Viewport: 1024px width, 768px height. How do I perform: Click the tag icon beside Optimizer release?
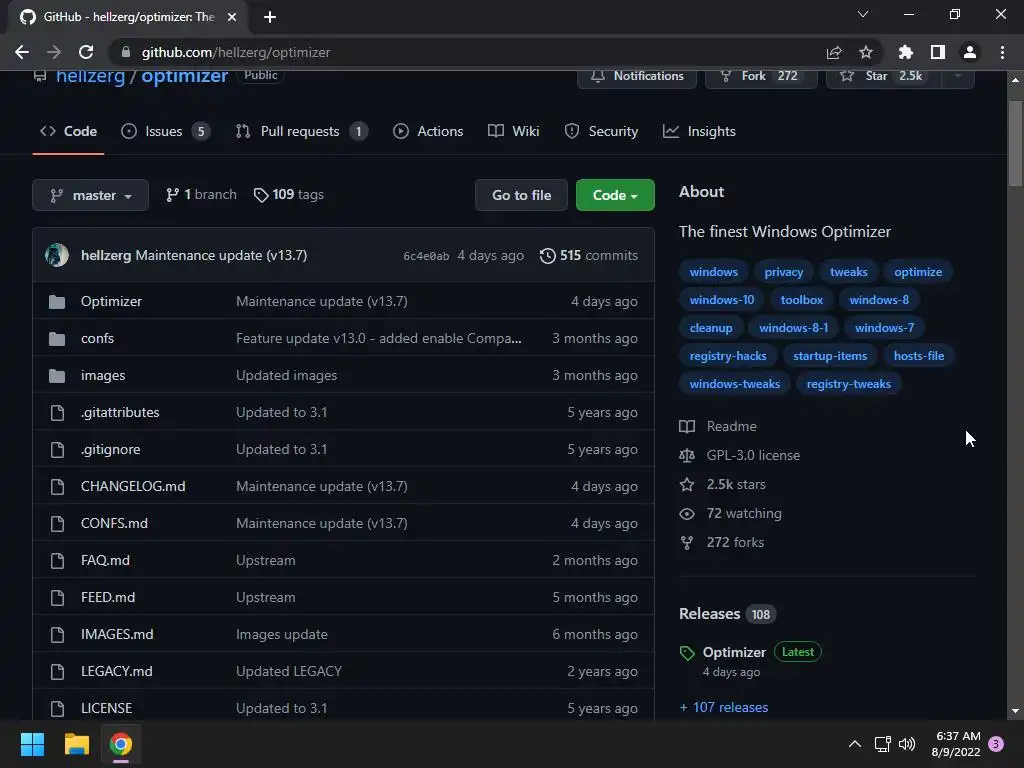click(x=687, y=653)
